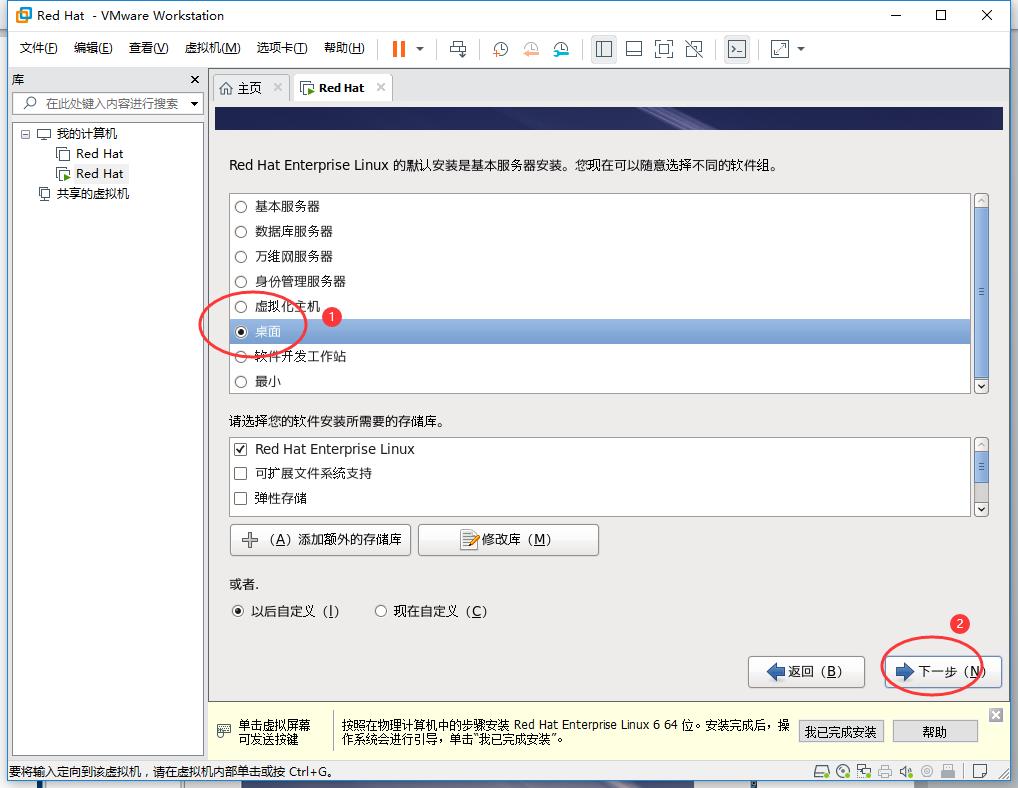The height and width of the screenshot is (788, 1018).
Task: Close the library panel
Action: click(x=195, y=79)
